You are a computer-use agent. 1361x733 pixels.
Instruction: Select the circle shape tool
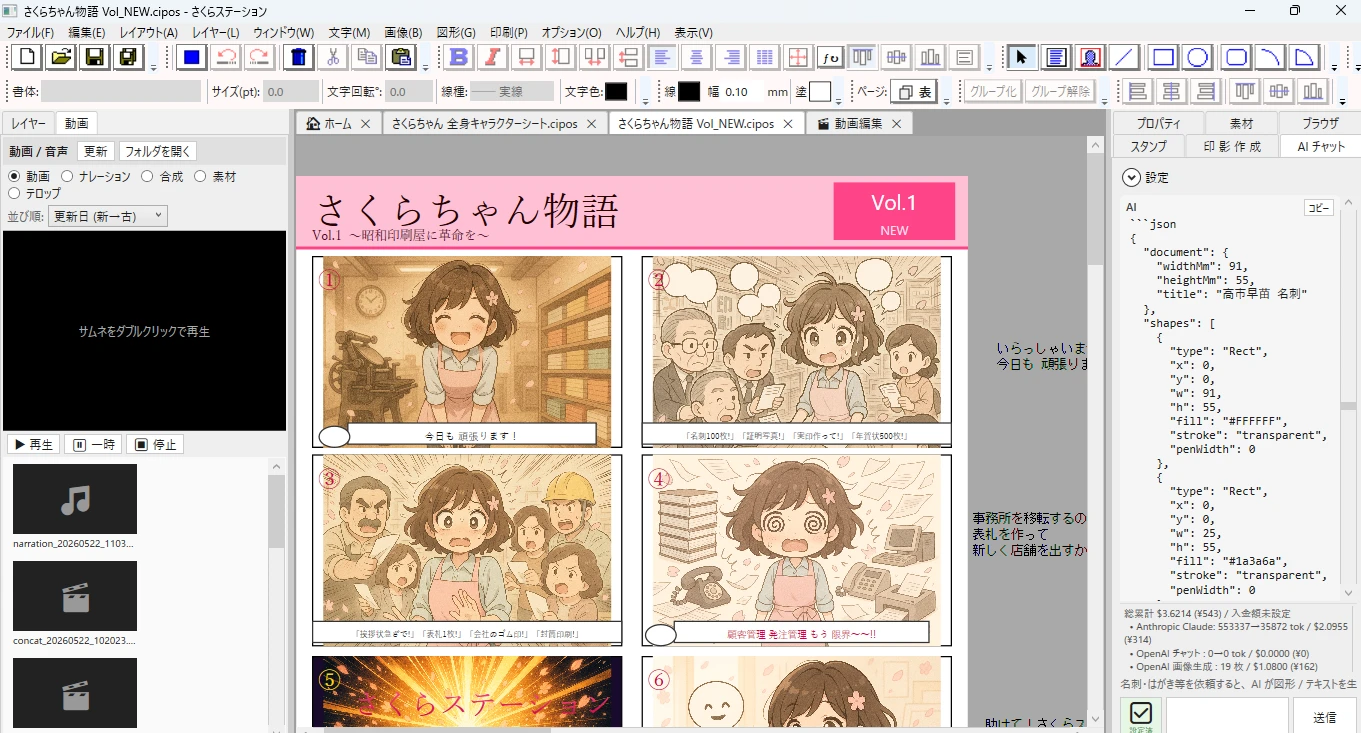coord(1198,57)
